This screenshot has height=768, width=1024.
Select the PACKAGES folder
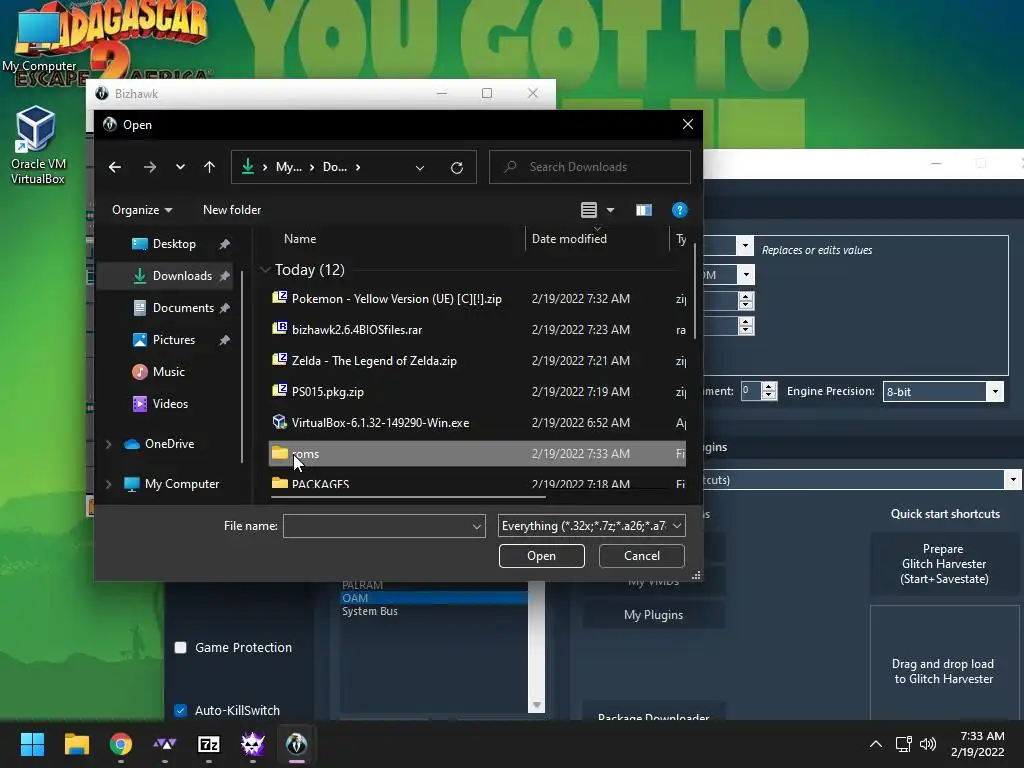[478, 483]
